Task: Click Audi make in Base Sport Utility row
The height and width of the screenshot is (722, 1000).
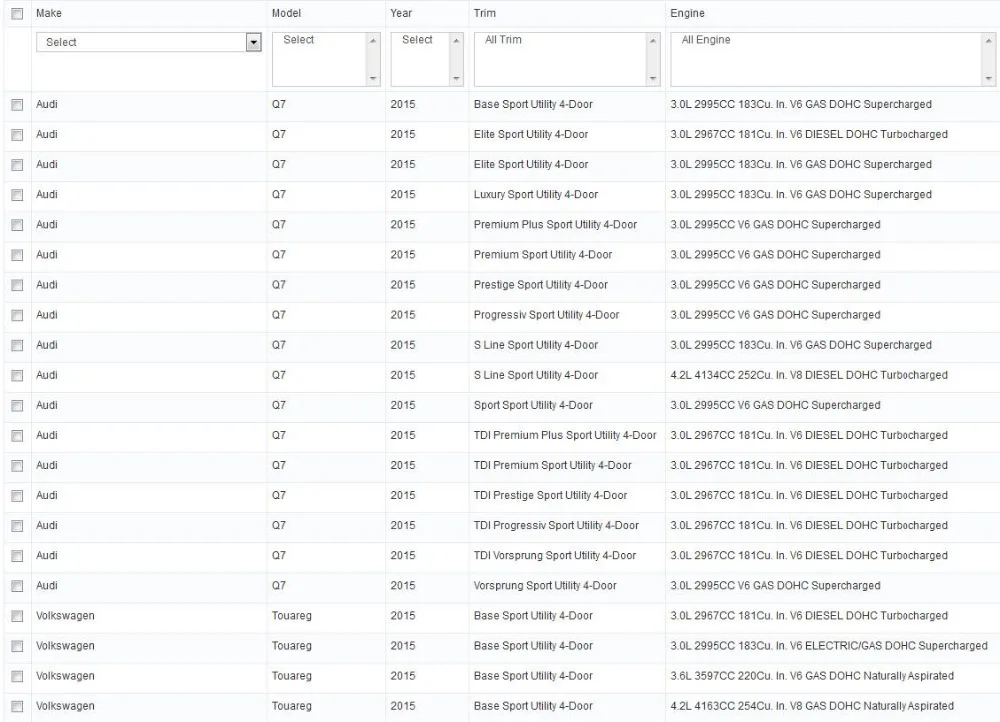Action: [x=47, y=104]
